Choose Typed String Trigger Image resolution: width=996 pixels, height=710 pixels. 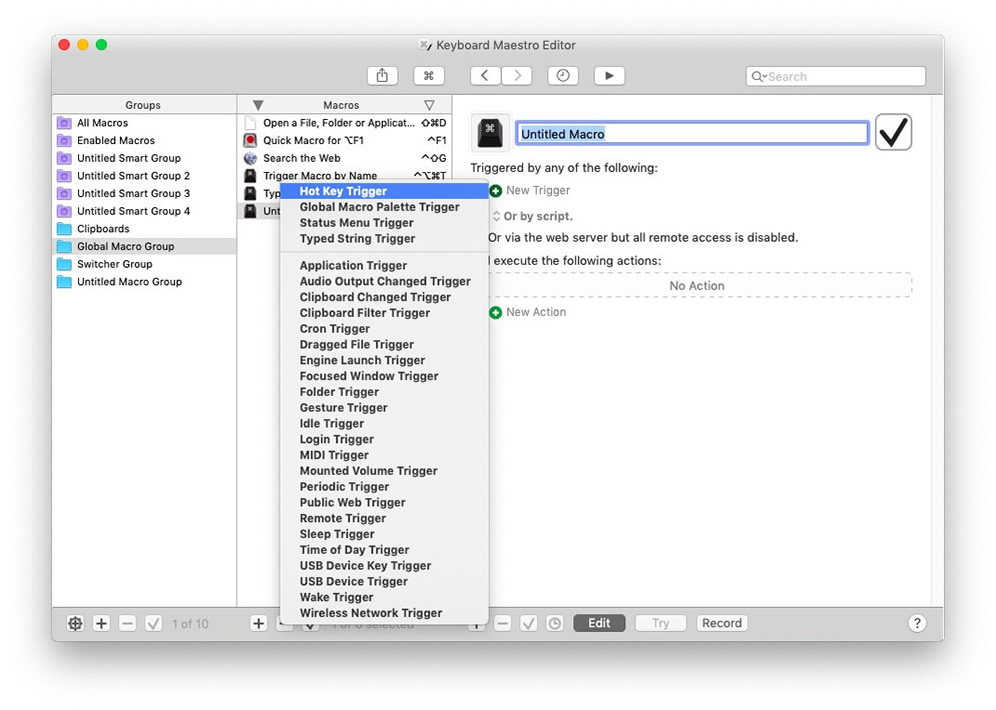point(384,239)
